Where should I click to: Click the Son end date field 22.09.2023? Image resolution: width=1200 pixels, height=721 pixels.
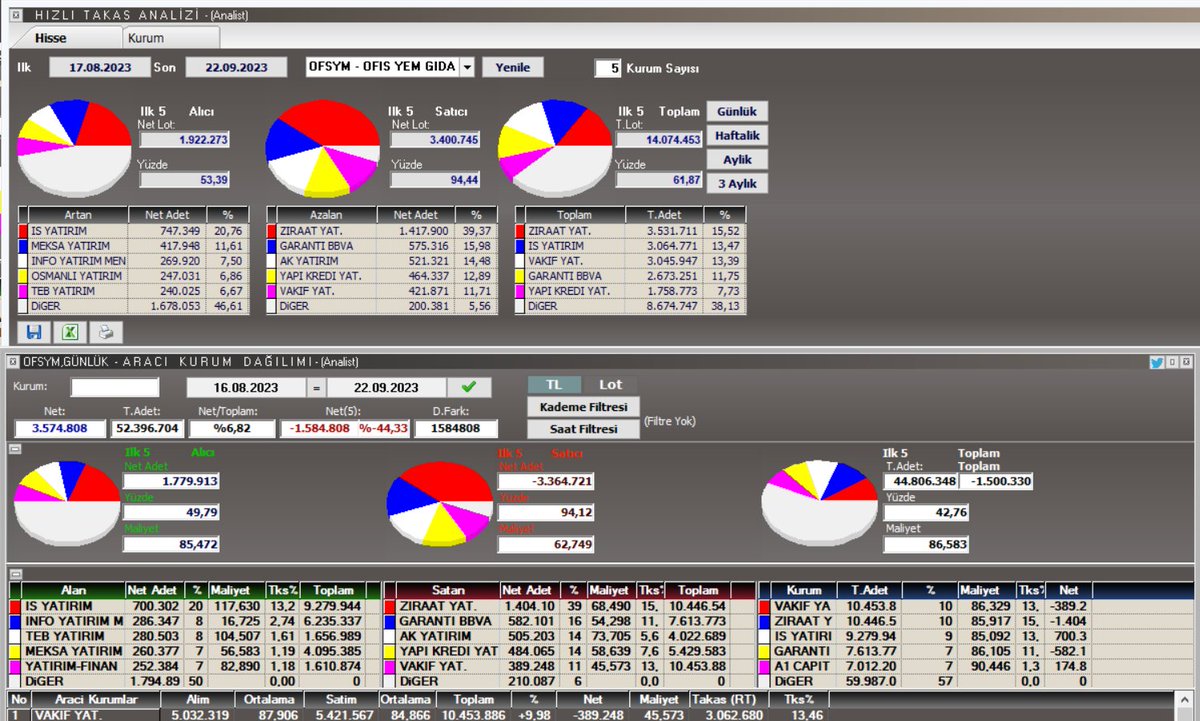236,68
